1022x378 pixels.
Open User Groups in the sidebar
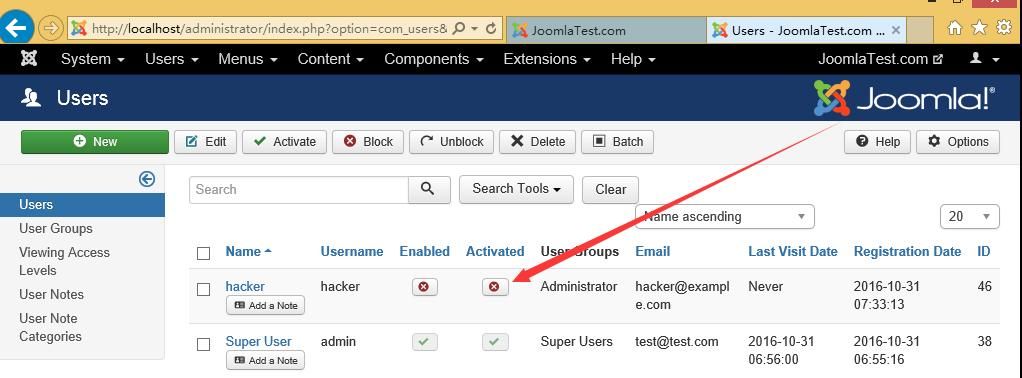(56, 228)
